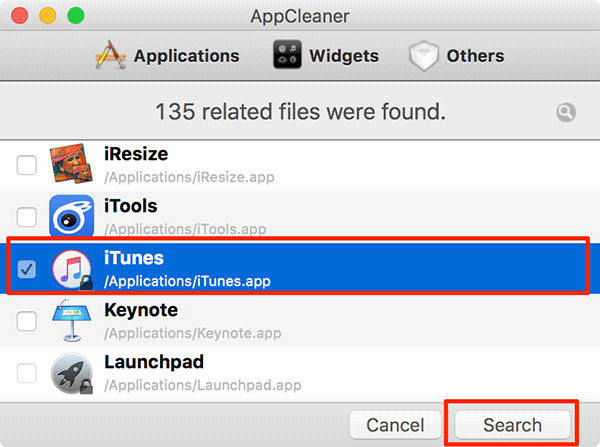Image resolution: width=600 pixels, height=447 pixels.
Task: Click the /Applications/iTools.app path
Action: pyautogui.click(x=186, y=229)
